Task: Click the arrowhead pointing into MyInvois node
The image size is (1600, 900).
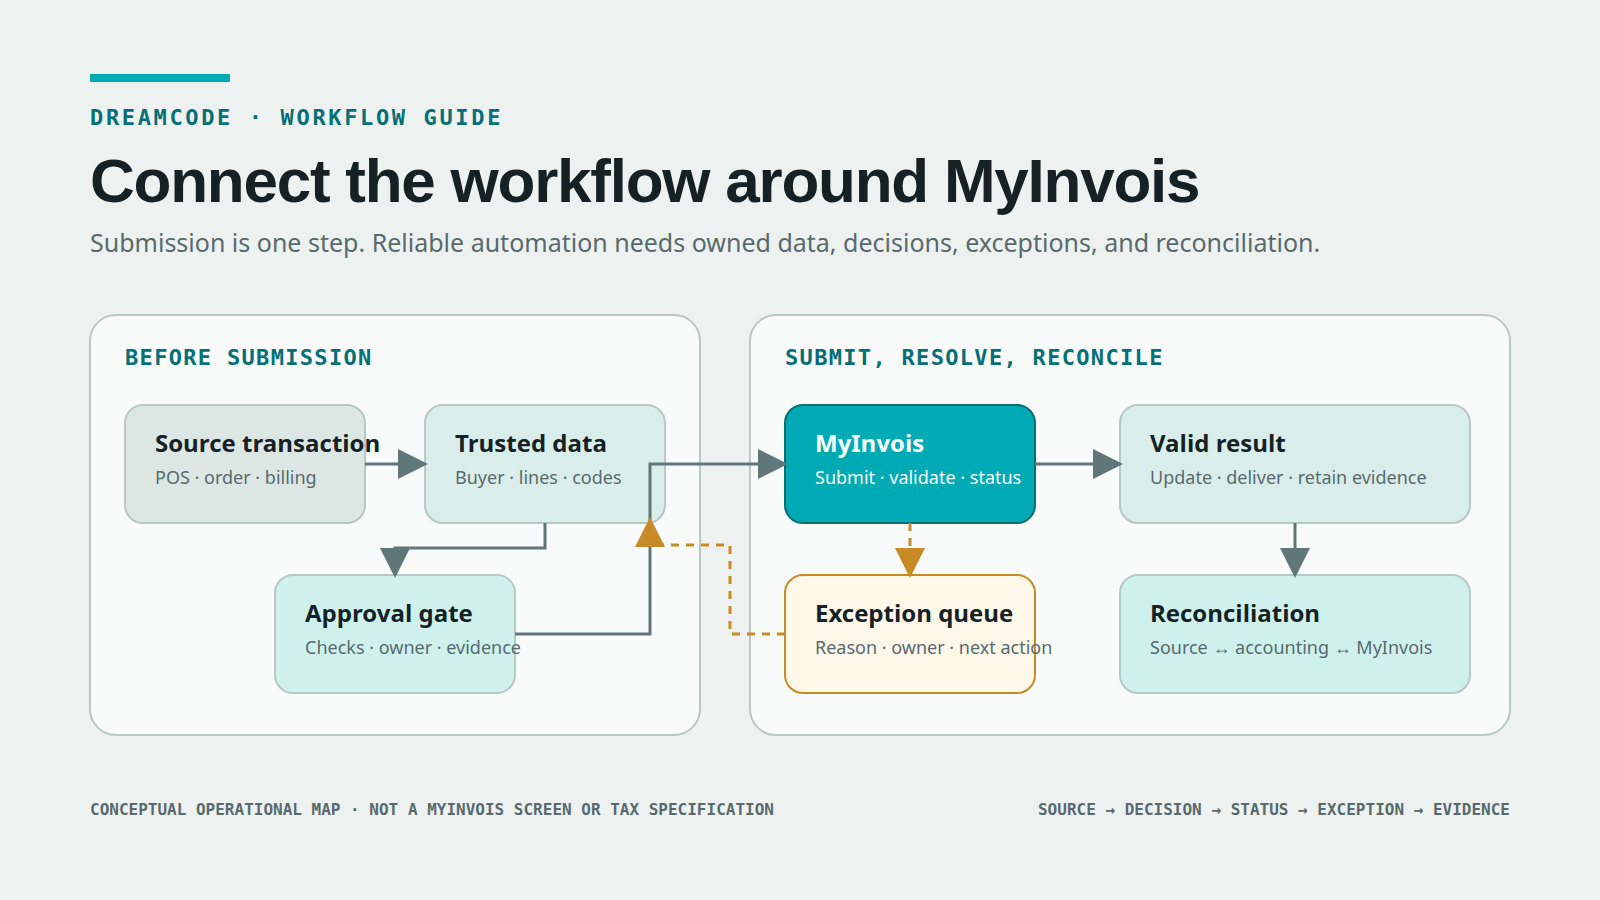Action: click(772, 464)
